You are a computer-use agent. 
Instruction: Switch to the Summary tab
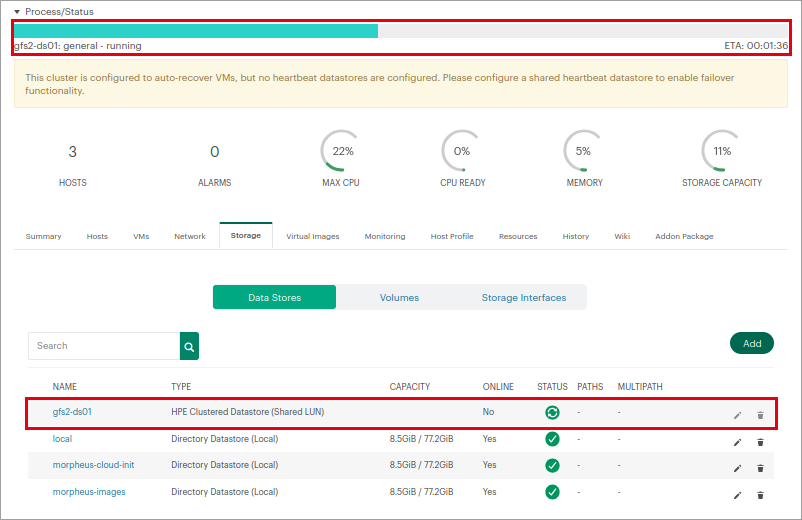point(43,236)
